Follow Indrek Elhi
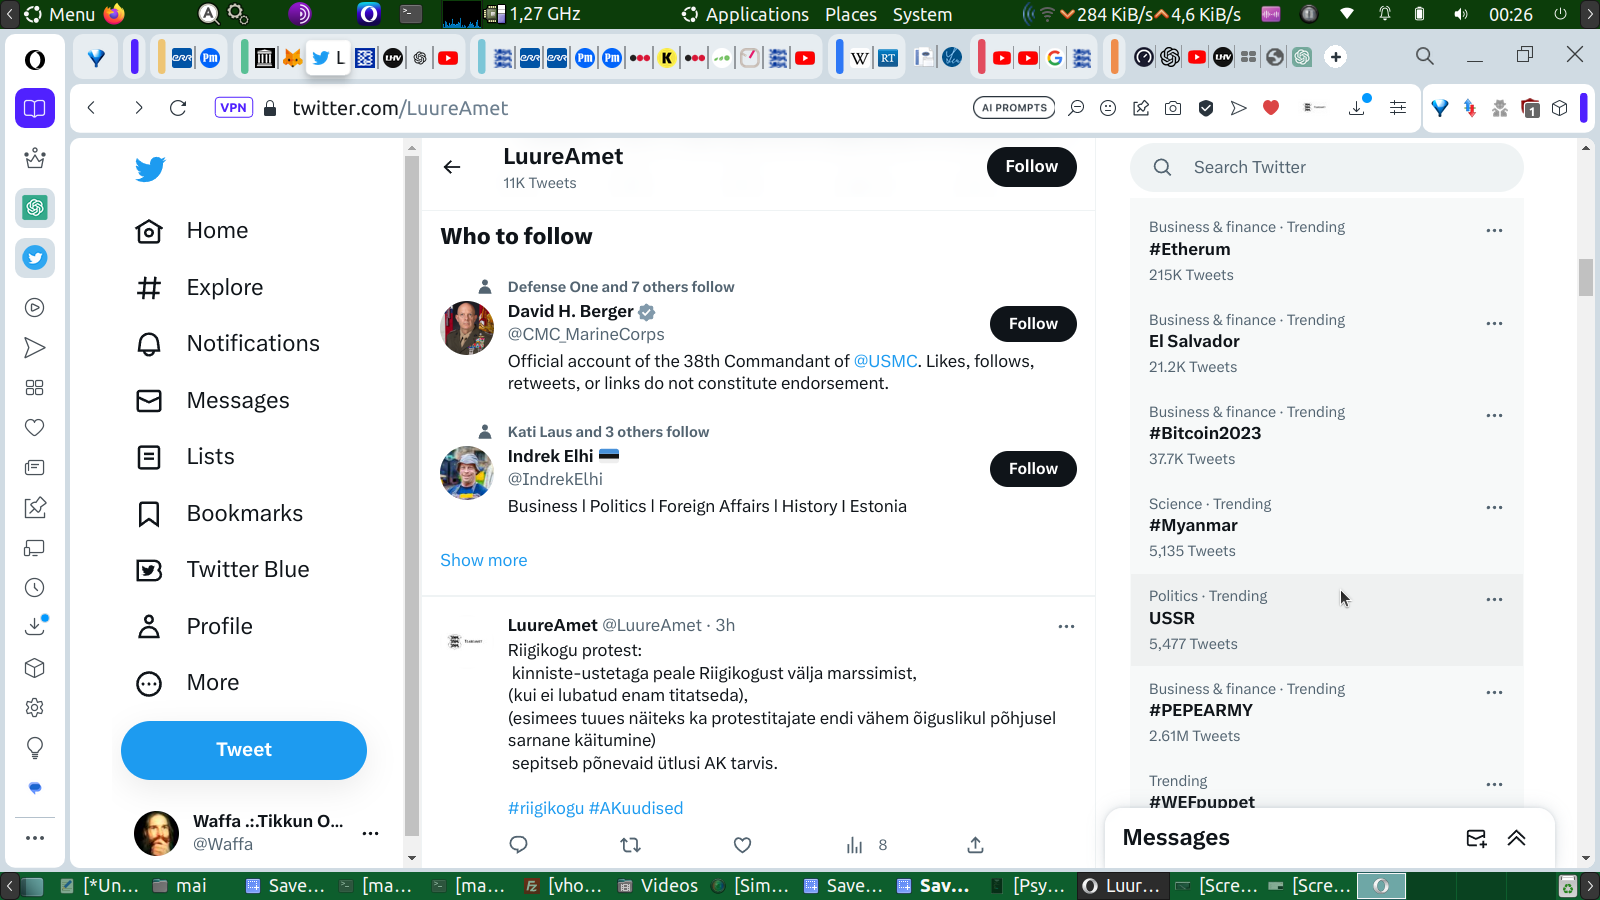Image resolution: width=1600 pixels, height=900 pixels. pyautogui.click(x=1033, y=469)
